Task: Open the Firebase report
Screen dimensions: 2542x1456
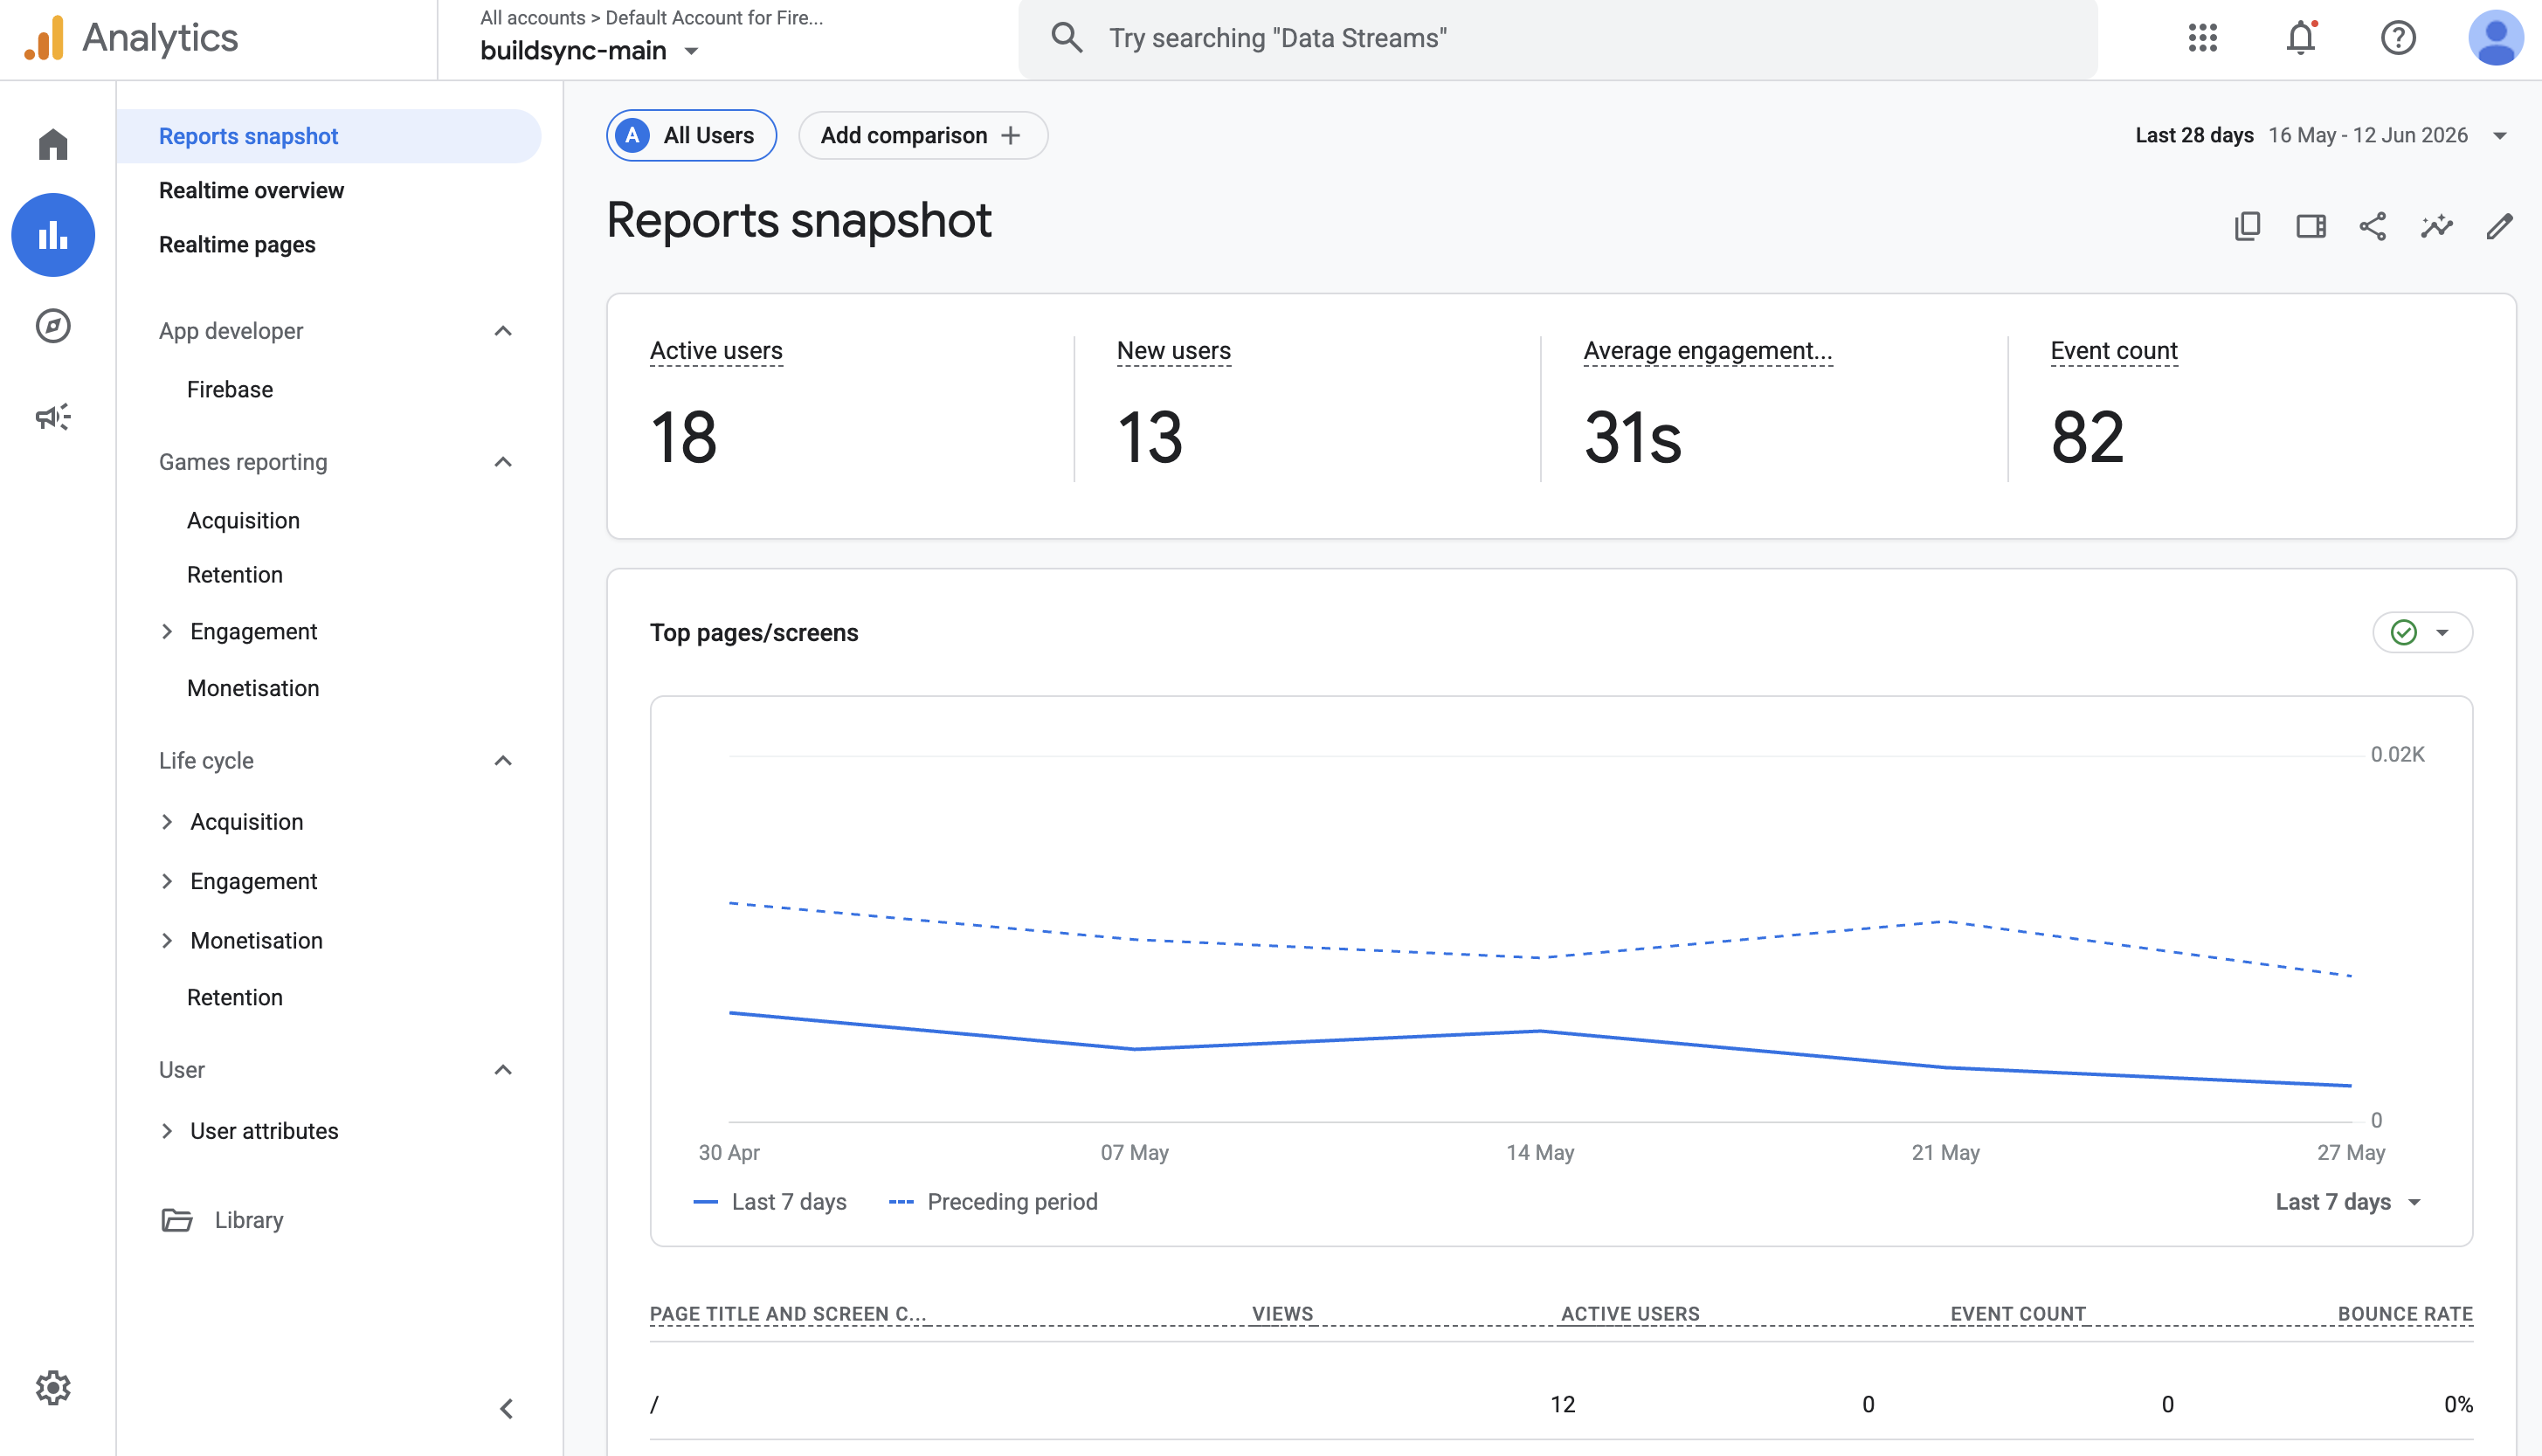Action: click(230, 389)
